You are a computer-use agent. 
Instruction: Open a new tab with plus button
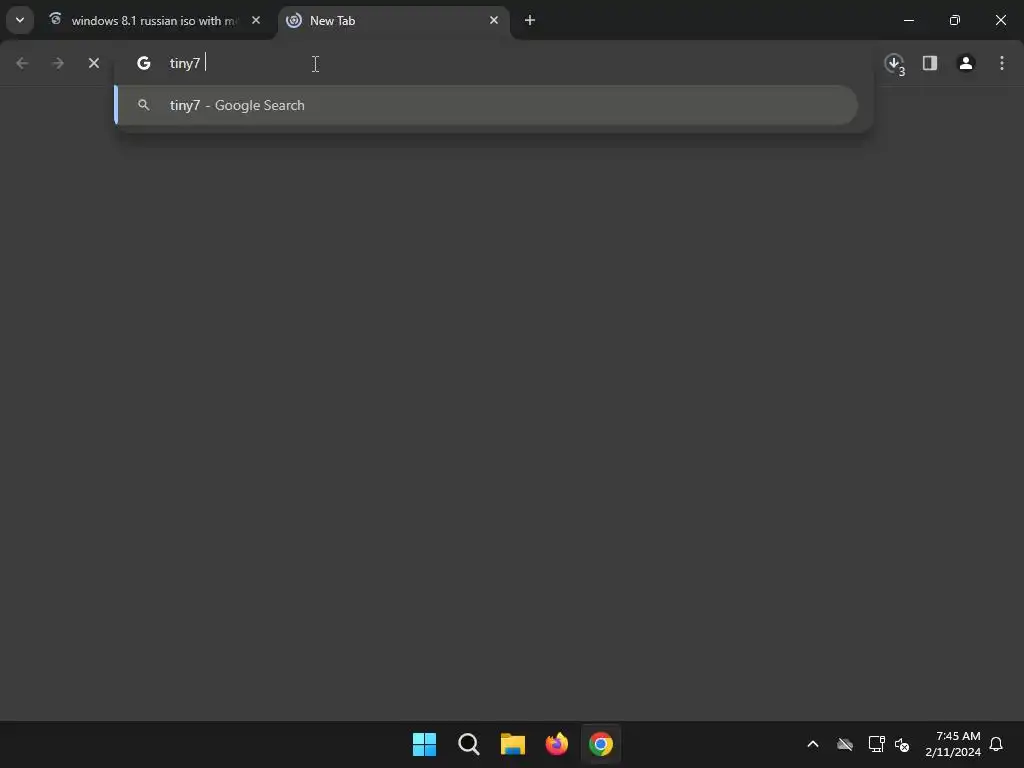point(530,20)
